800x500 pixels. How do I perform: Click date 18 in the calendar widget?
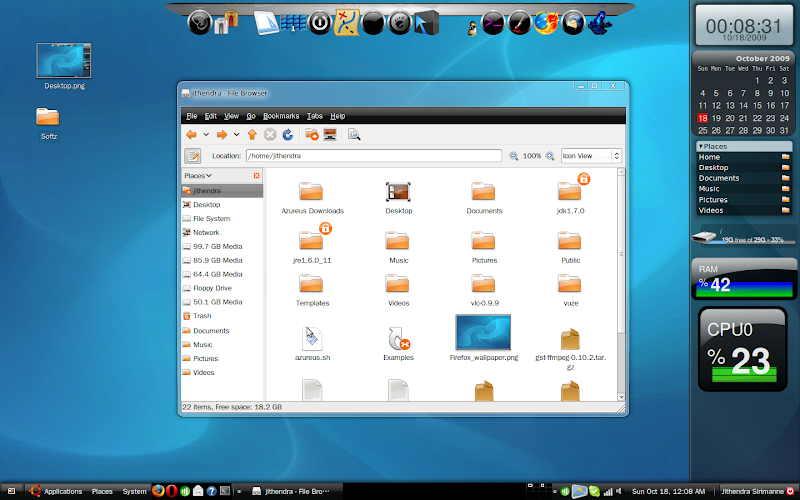(x=703, y=118)
